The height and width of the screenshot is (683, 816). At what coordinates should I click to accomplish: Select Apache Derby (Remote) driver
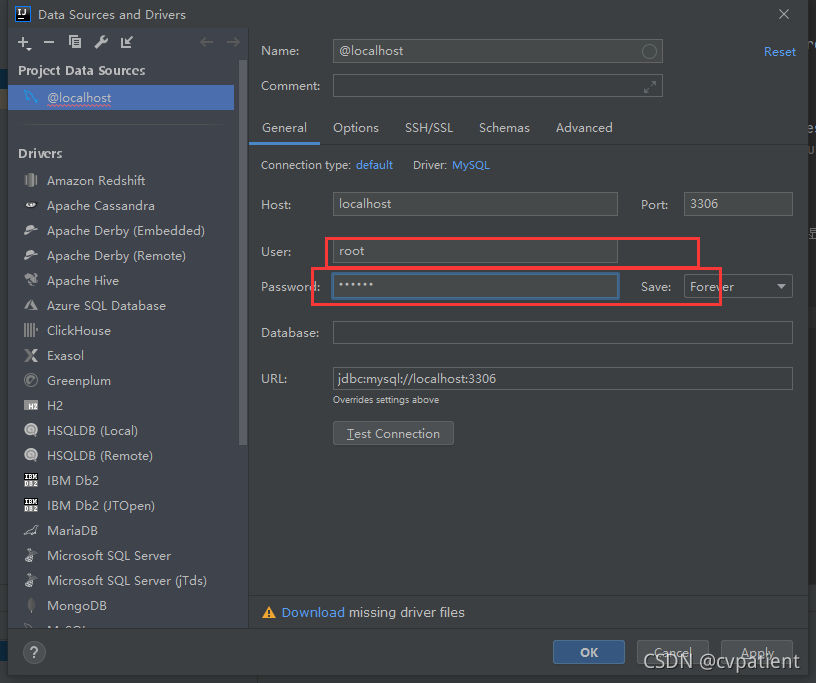[x=122, y=256]
